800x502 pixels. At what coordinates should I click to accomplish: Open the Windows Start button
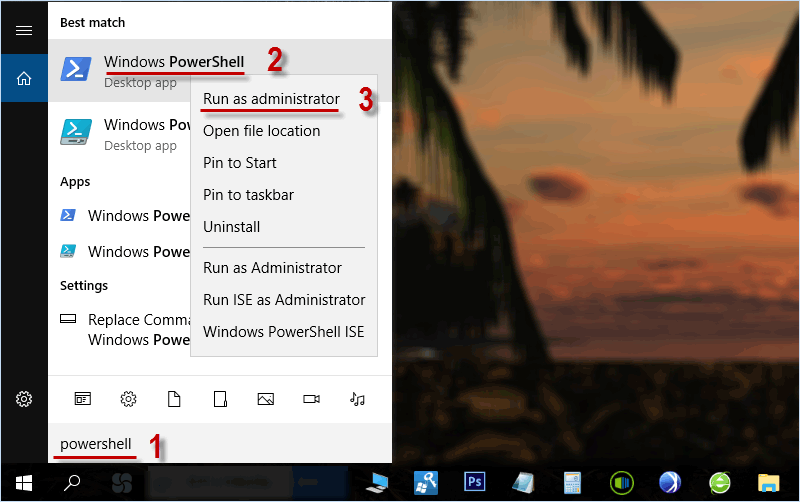coord(24,483)
